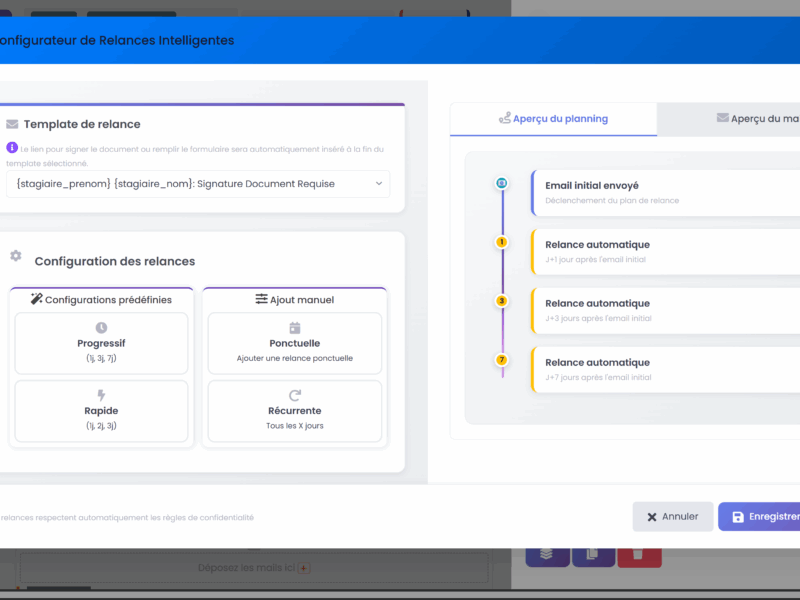Image resolution: width=800 pixels, height=600 pixels.
Task: Click the sliders icon next to Ajout manuel
Action: 261,299
